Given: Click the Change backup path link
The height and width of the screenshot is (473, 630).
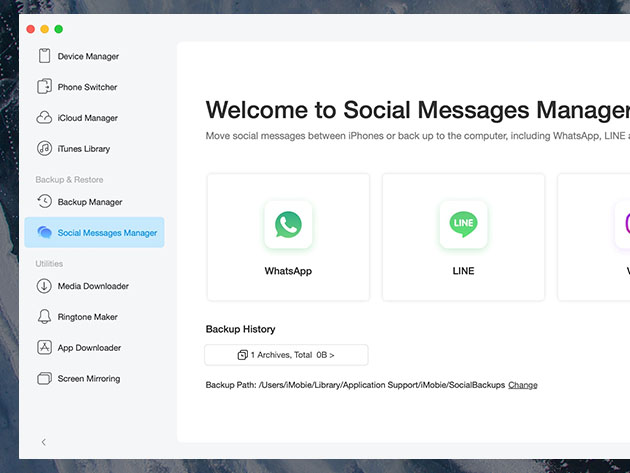Looking at the screenshot, I should [523, 385].
